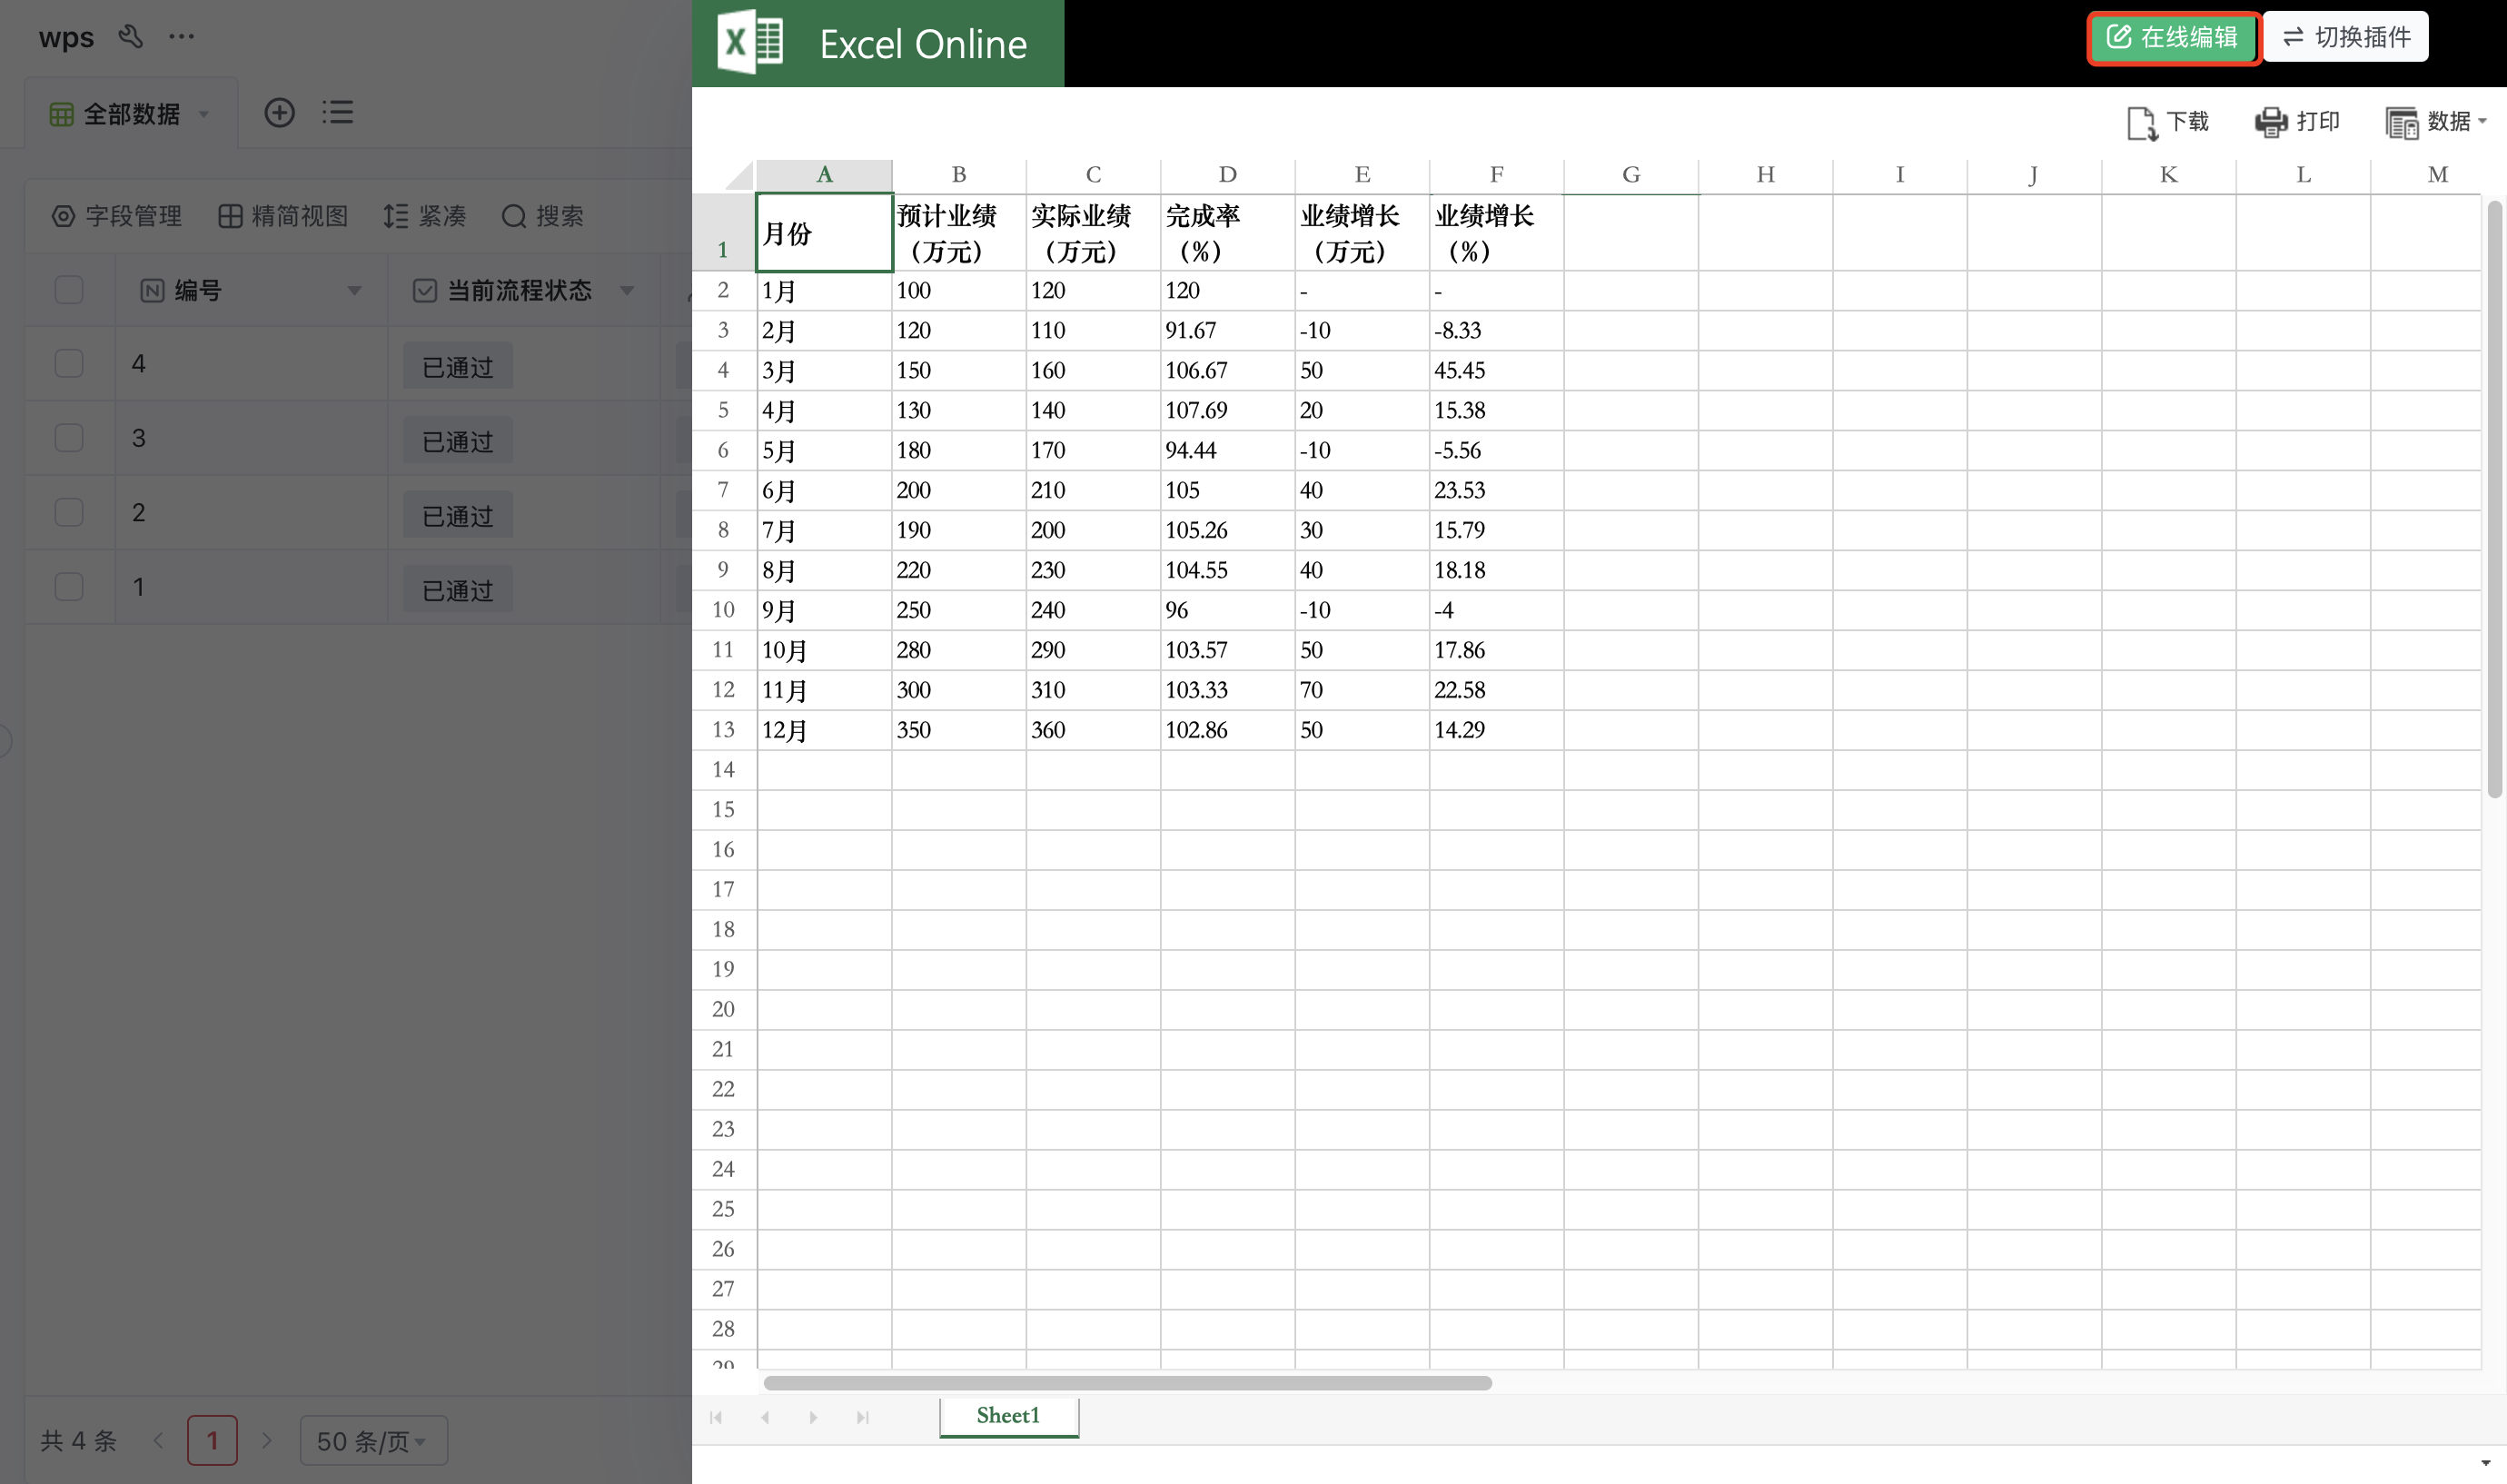Screen dimensions: 2507x1484
Task: Click the 10月 cell
Action: click(824, 650)
